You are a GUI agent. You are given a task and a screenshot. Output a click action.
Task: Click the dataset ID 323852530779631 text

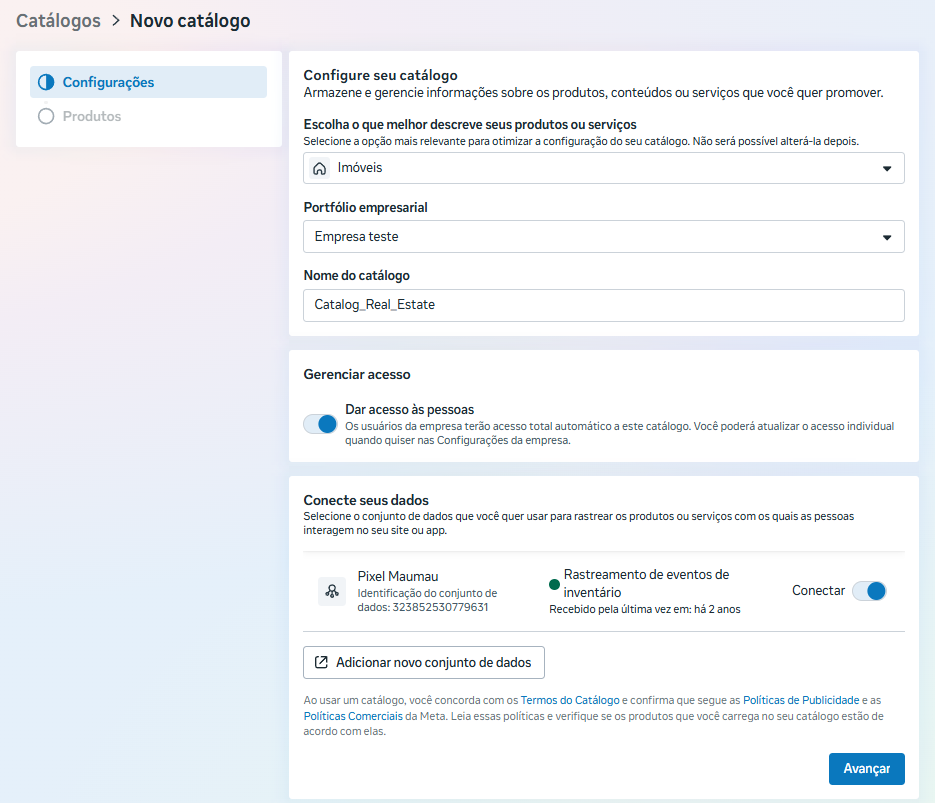440,607
